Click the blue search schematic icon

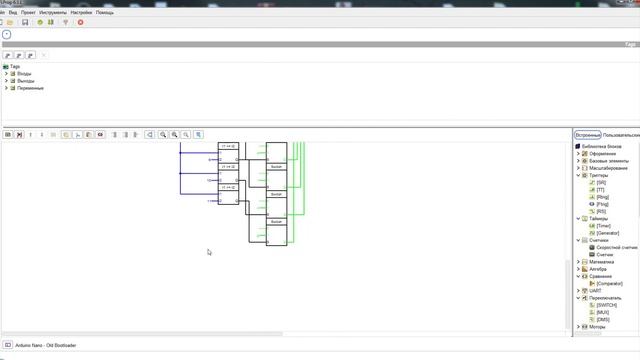(198, 135)
